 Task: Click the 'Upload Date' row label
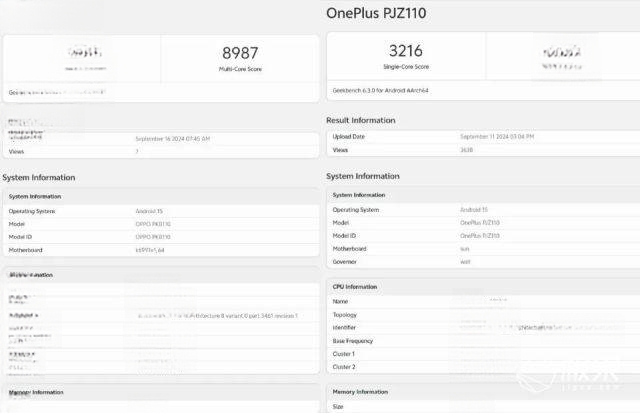[349, 137]
